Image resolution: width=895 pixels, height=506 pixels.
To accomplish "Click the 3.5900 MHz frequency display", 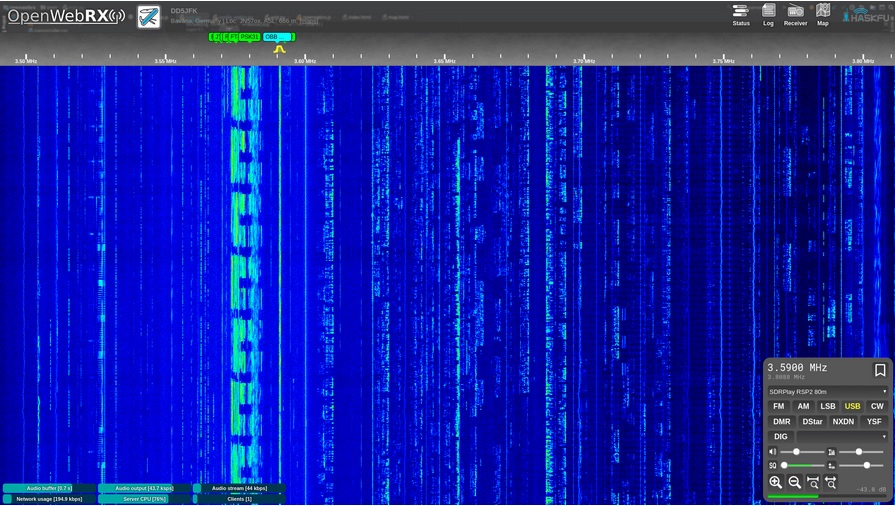I will pos(797,368).
